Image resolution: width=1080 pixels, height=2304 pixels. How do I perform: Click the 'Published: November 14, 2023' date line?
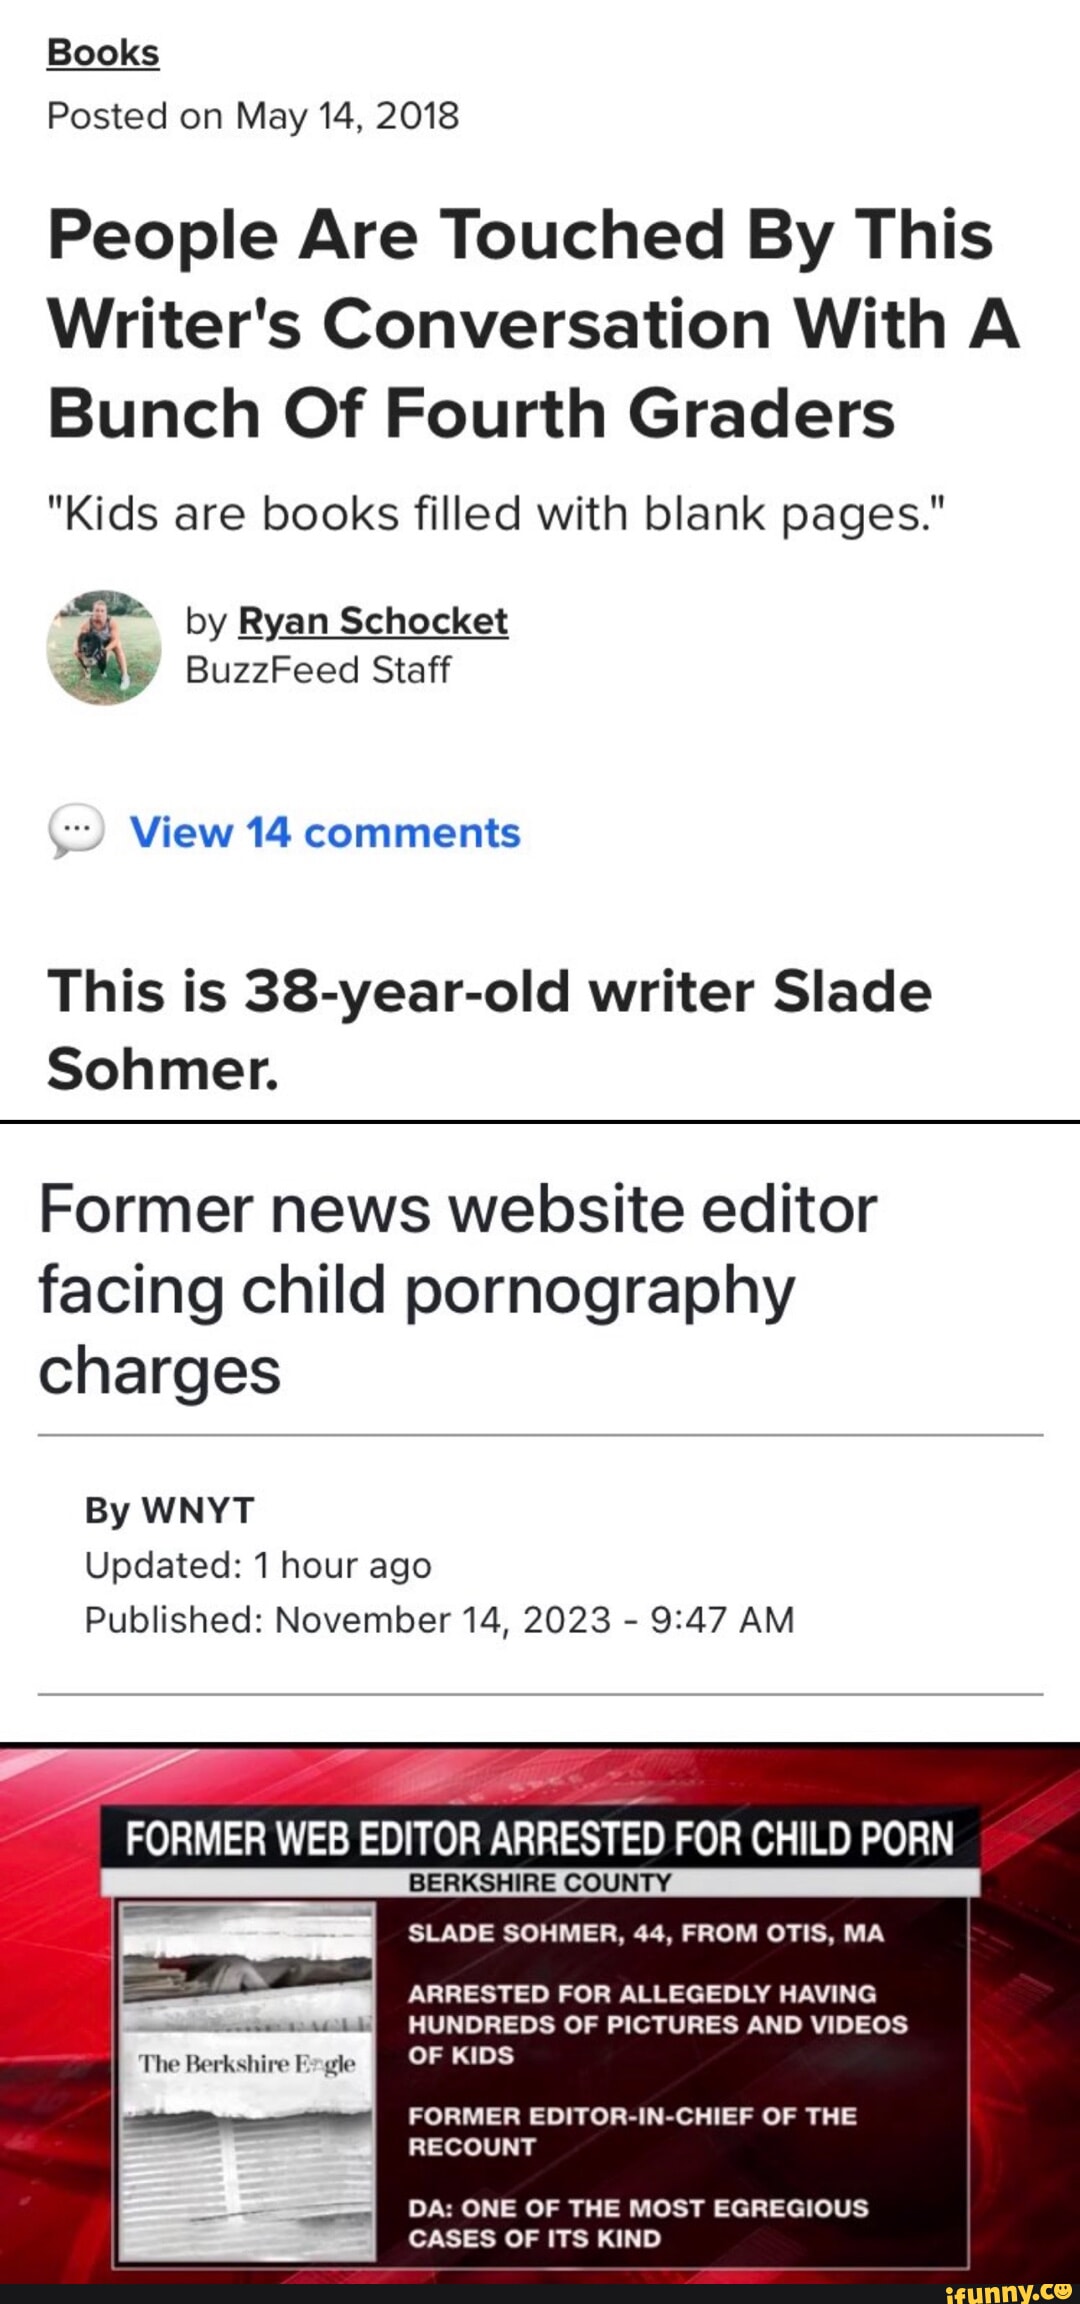439,1620
